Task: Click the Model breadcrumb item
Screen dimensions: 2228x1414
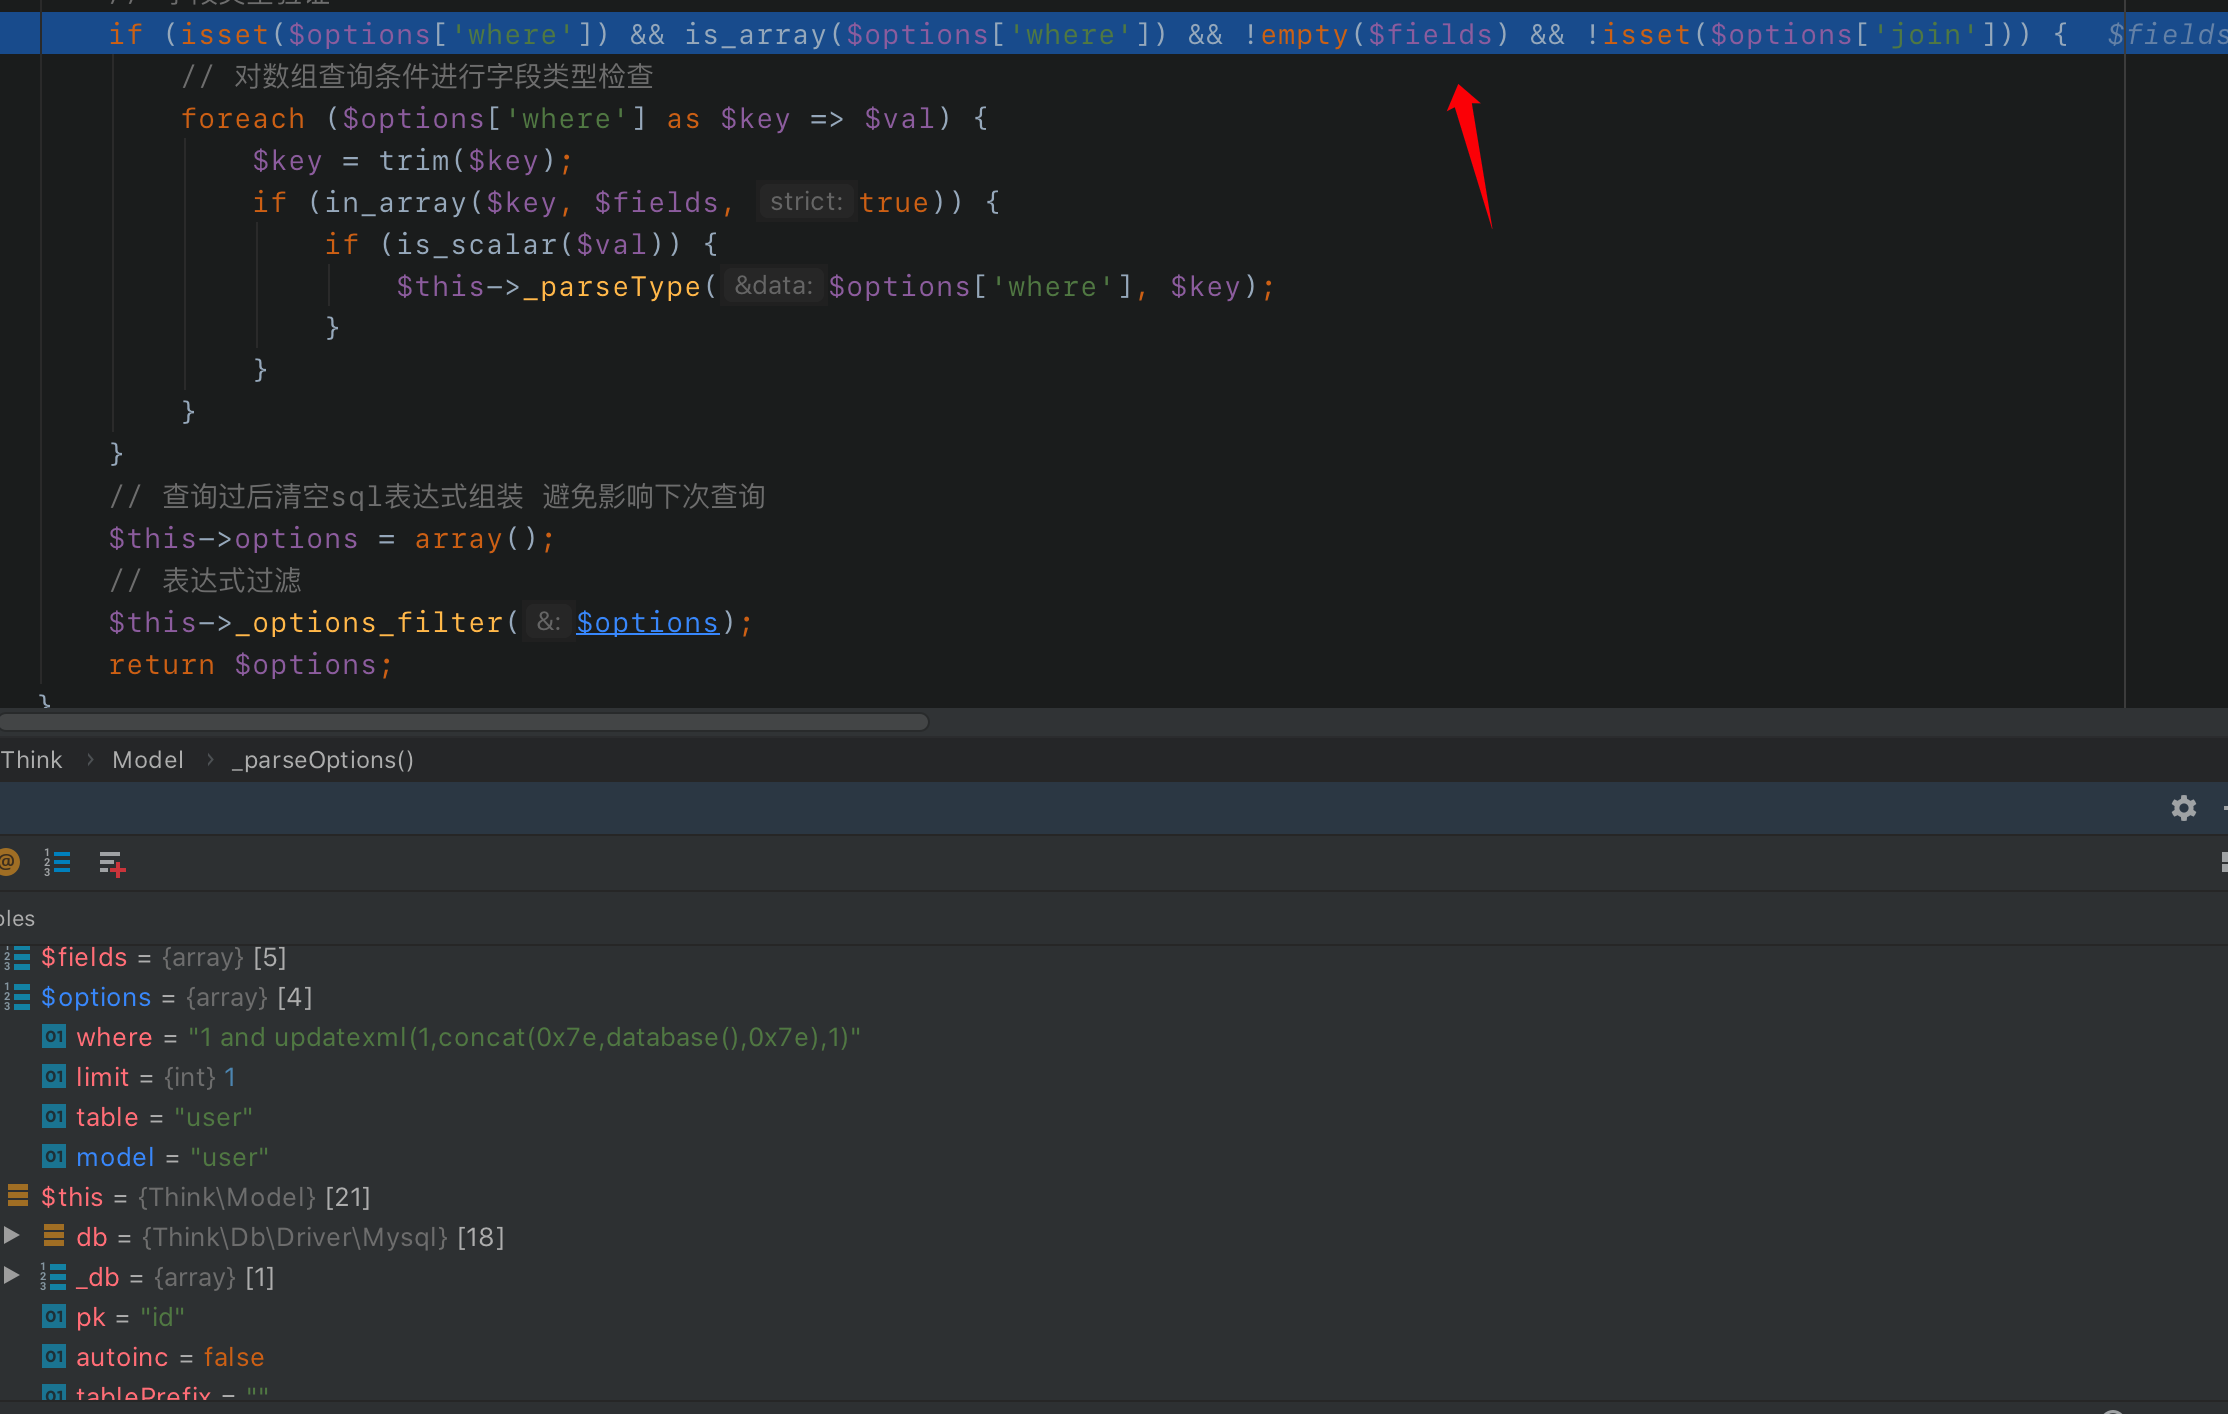Action: click(x=148, y=760)
